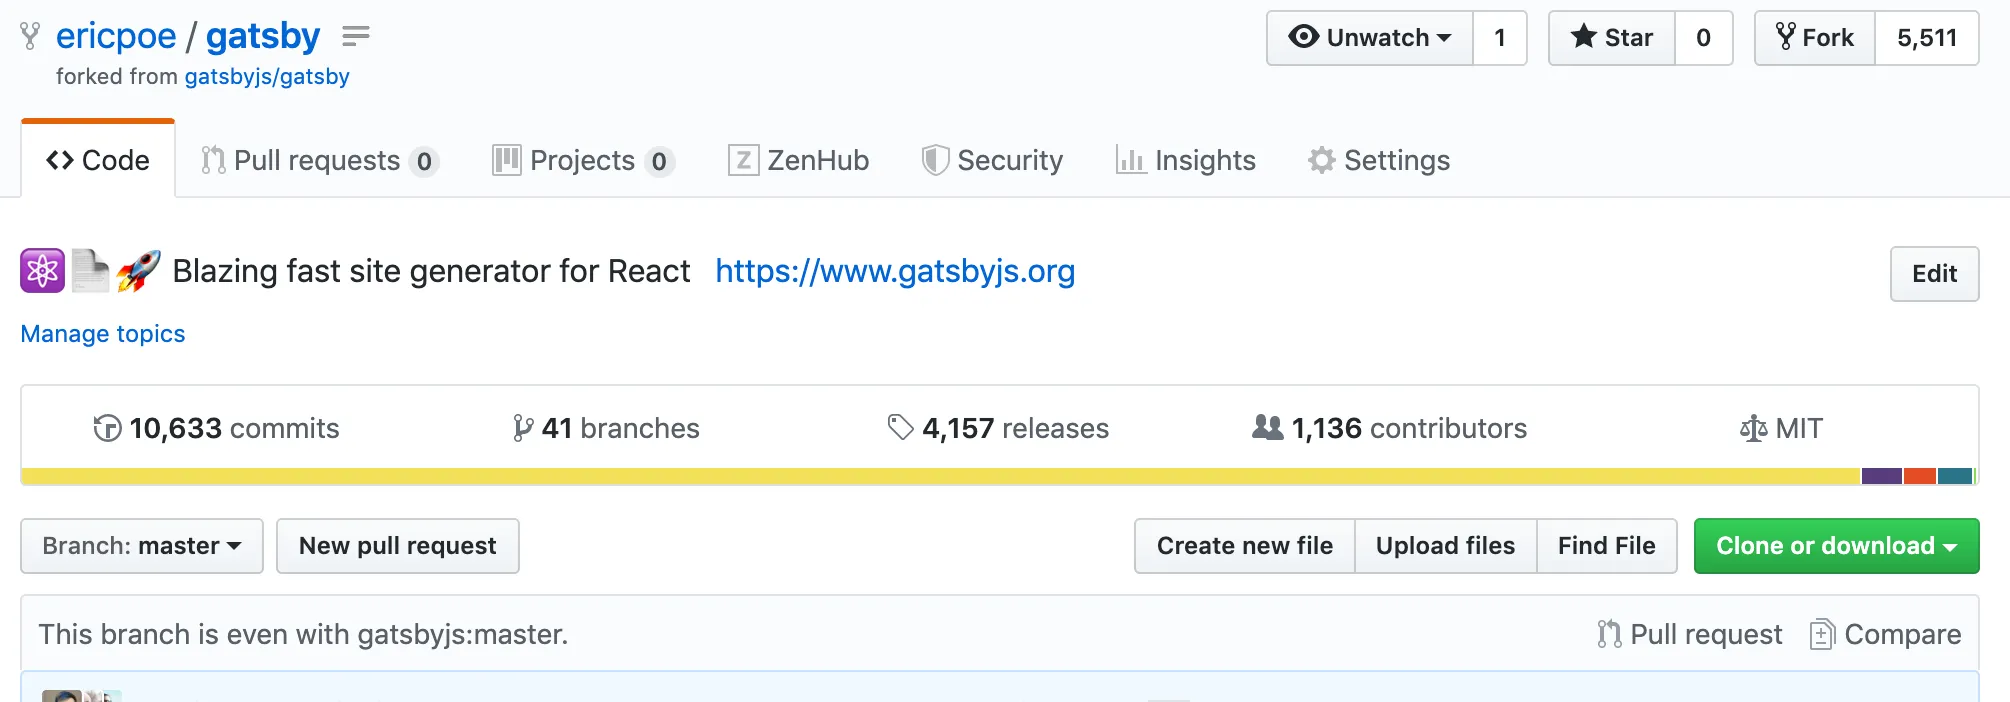Click the commits history clock icon

coord(107,428)
